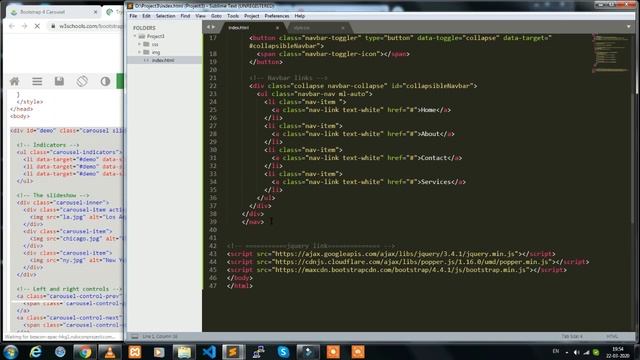Open the Windows Start menu
Image resolution: width=640 pixels, height=360 pixels.
click(x=11, y=352)
